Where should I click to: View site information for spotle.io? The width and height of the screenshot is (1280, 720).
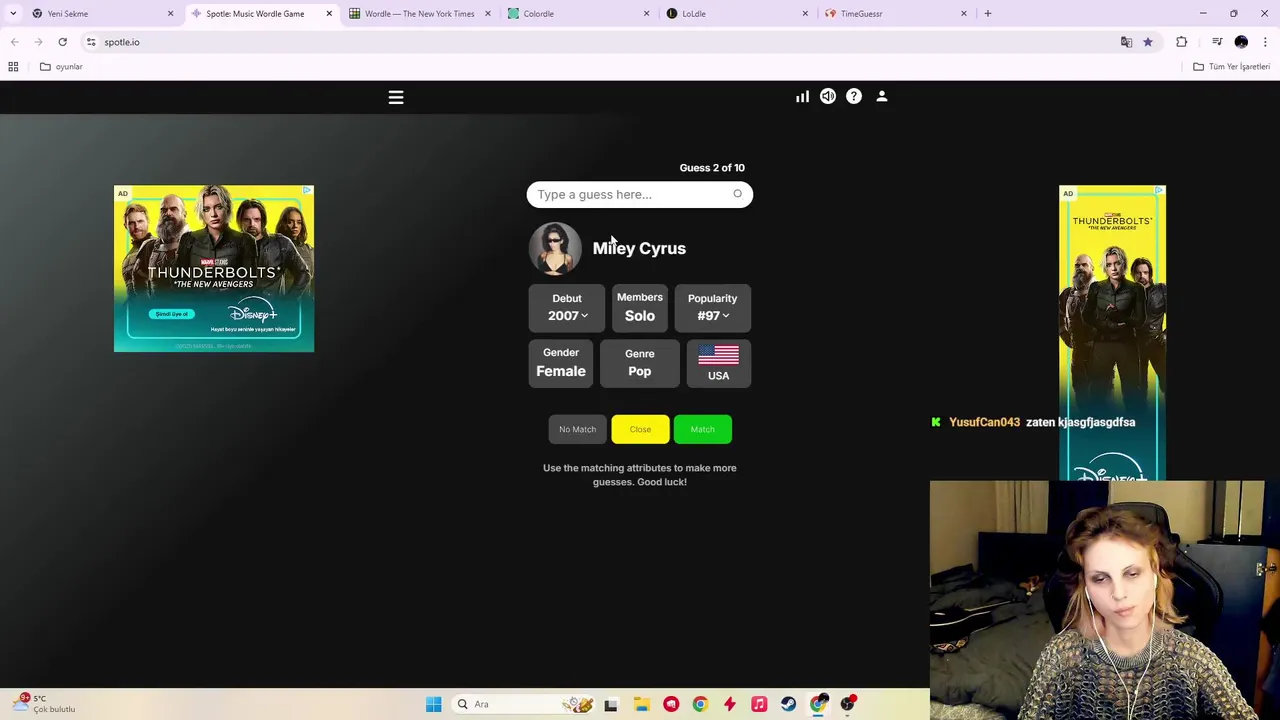pos(91,42)
